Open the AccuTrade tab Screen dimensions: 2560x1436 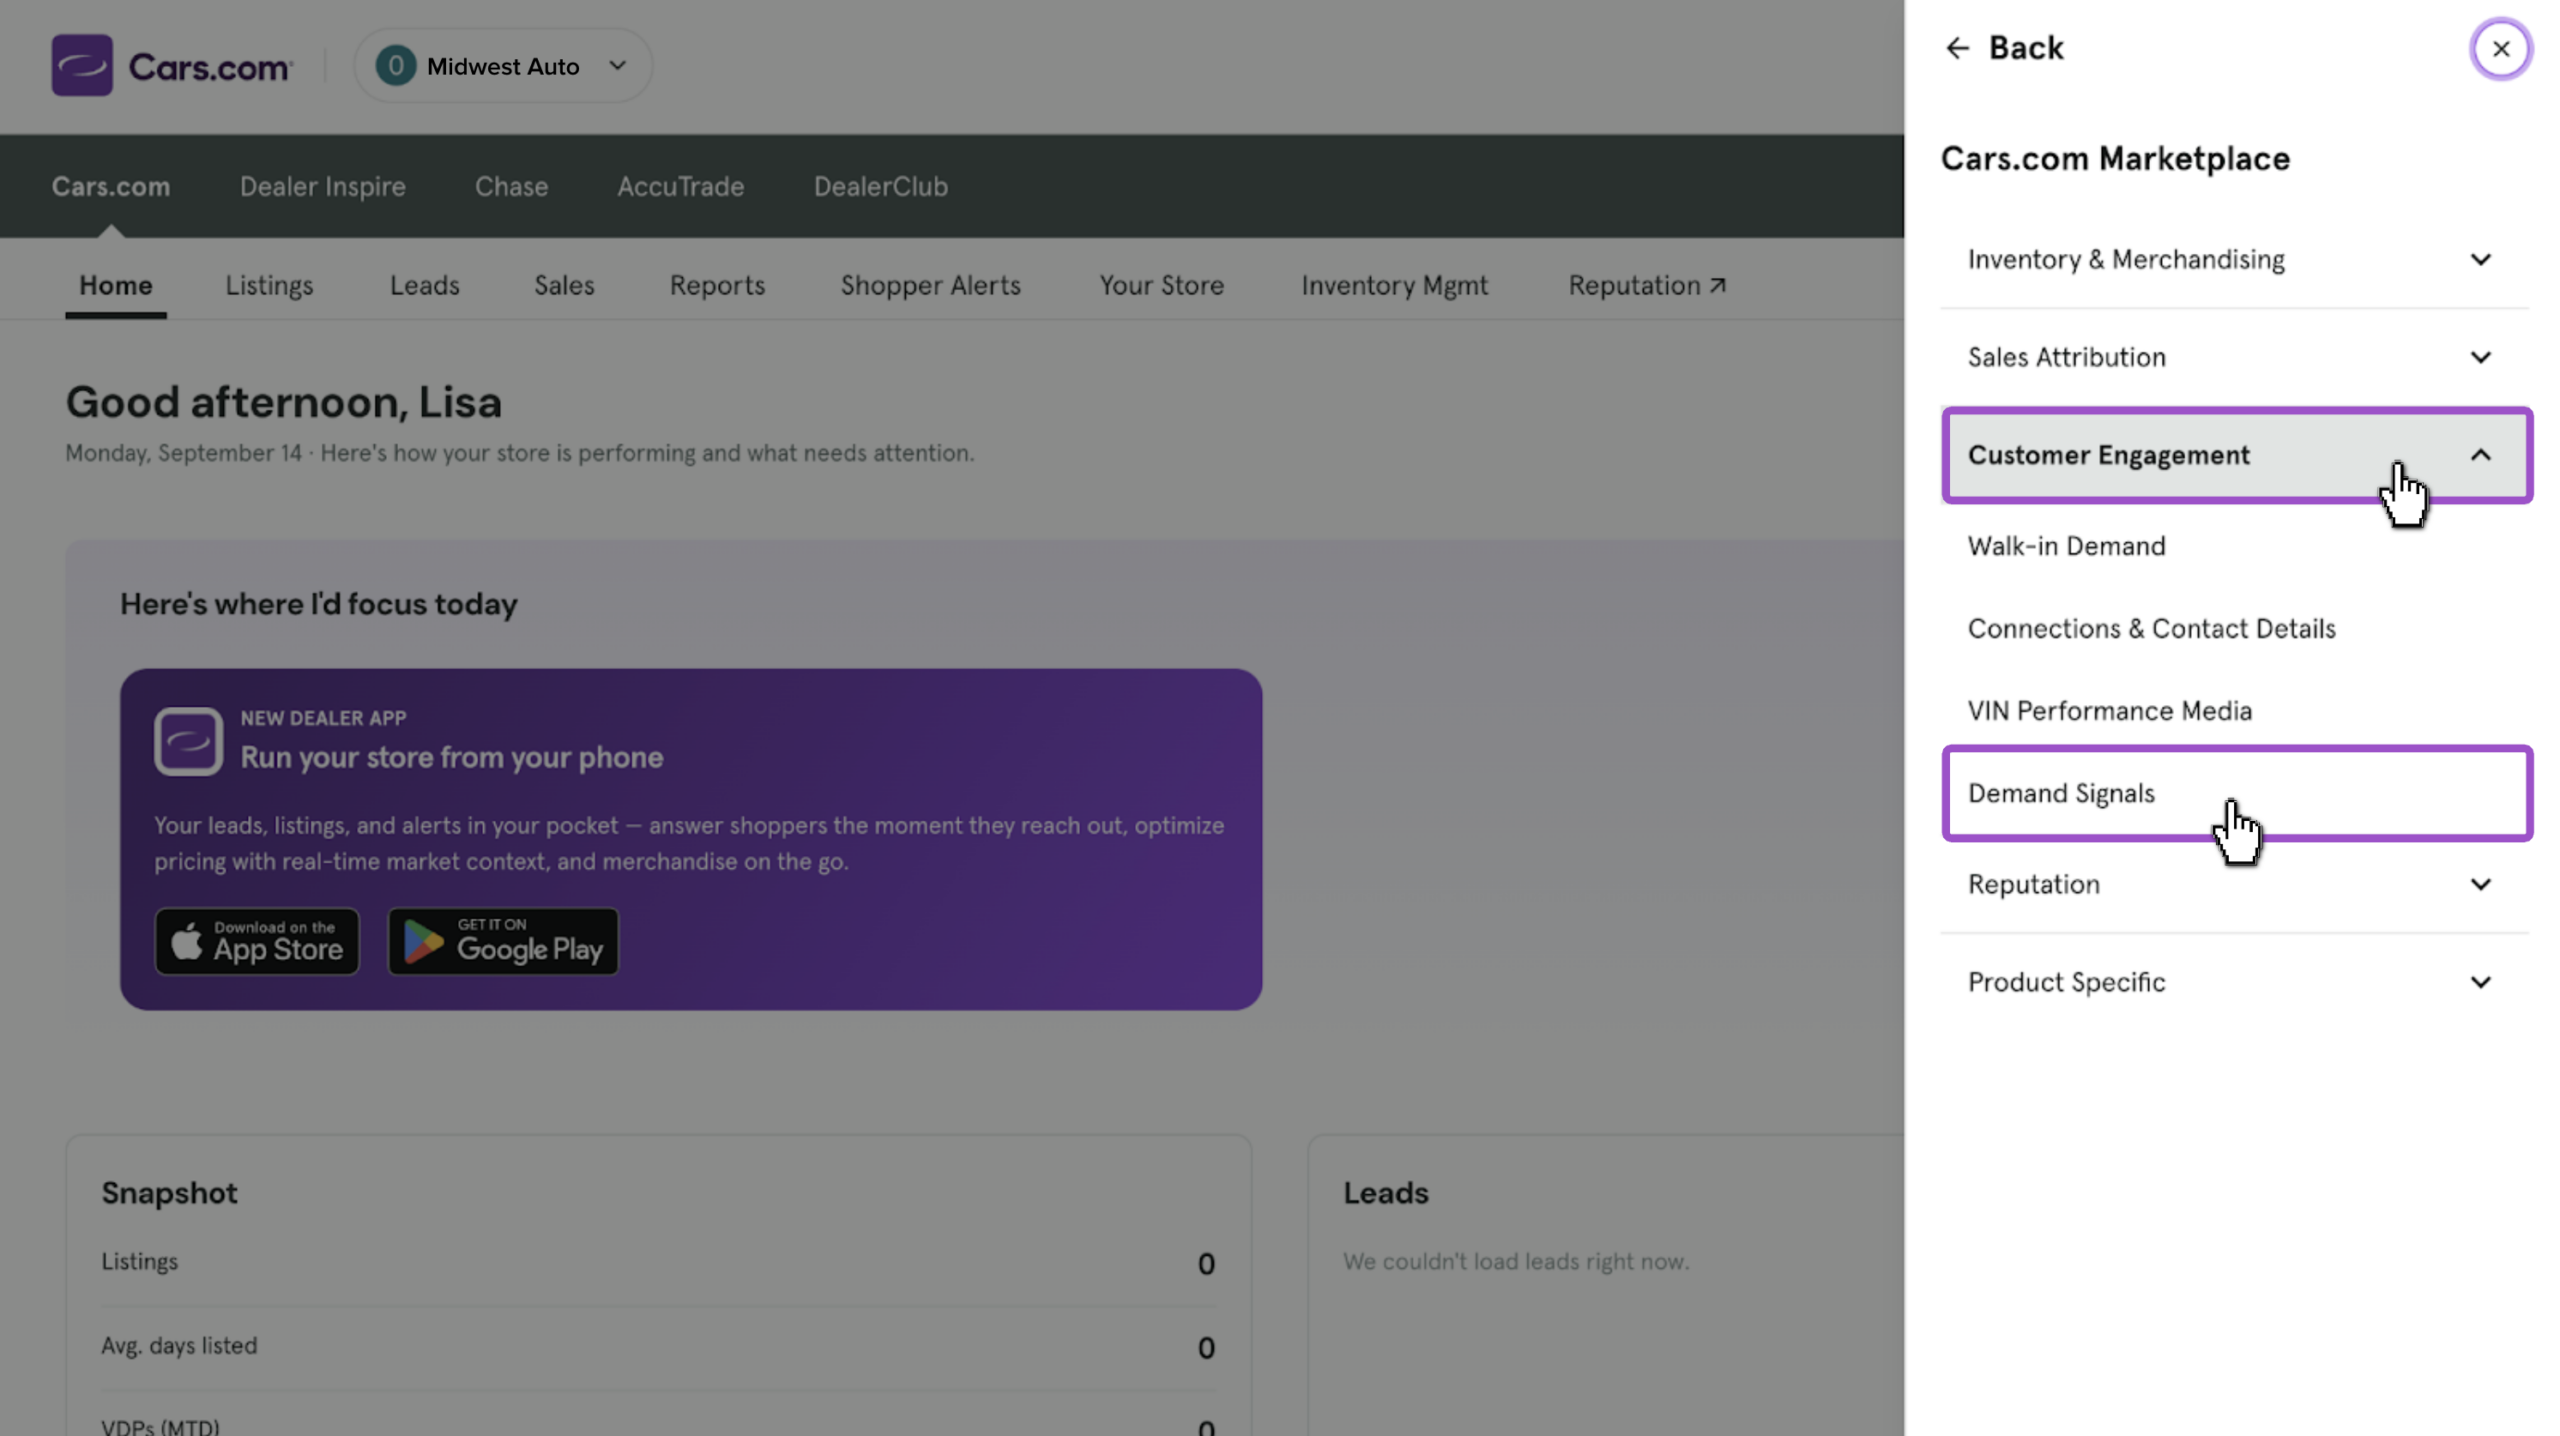tap(680, 186)
